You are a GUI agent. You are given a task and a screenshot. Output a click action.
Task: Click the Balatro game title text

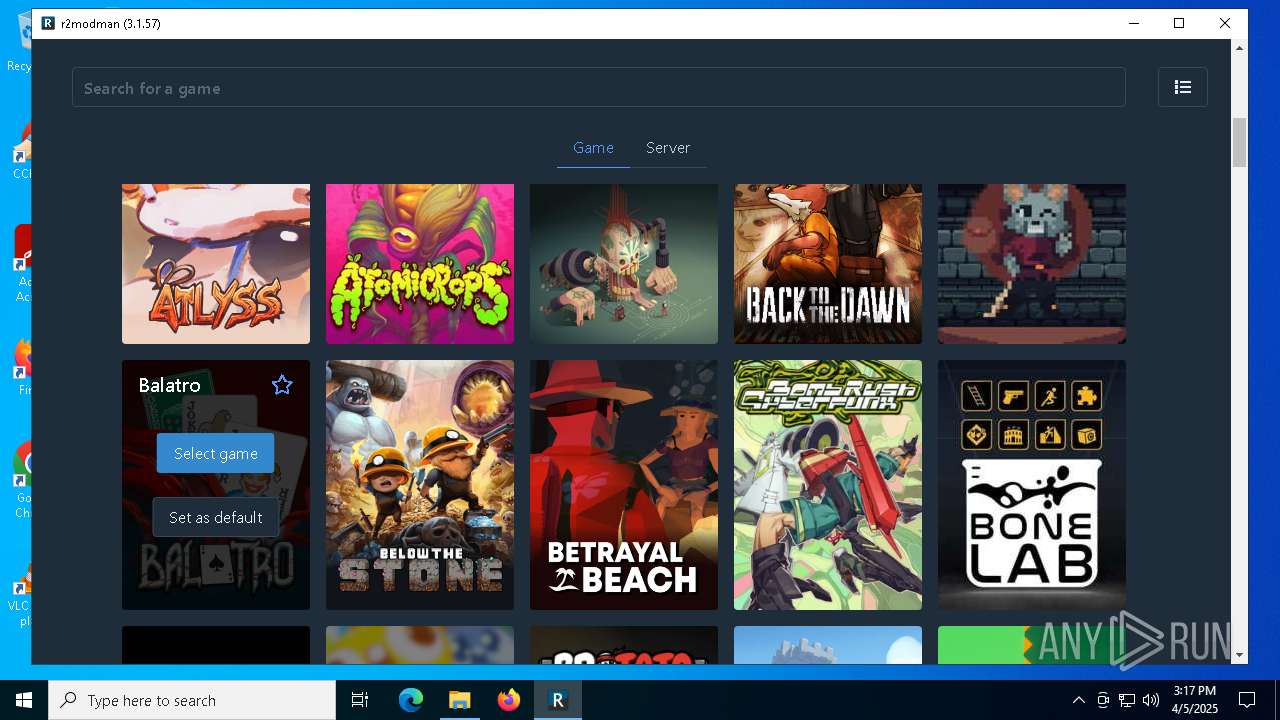(169, 385)
